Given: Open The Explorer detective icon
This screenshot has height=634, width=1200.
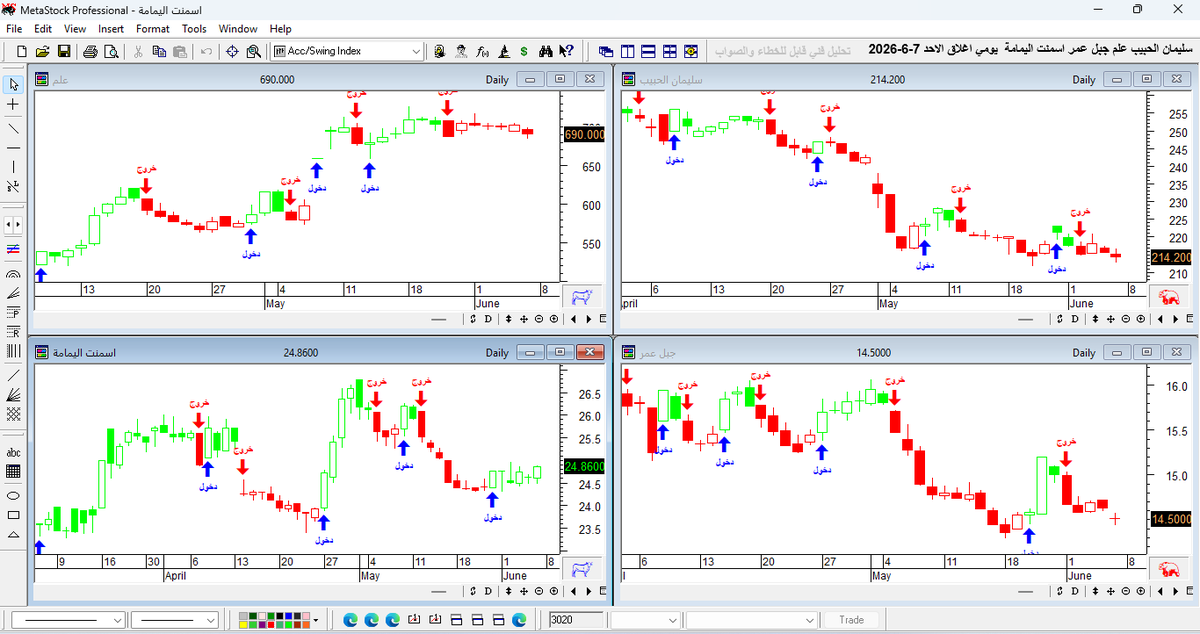Looking at the screenshot, I should pyautogui.click(x=461, y=51).
